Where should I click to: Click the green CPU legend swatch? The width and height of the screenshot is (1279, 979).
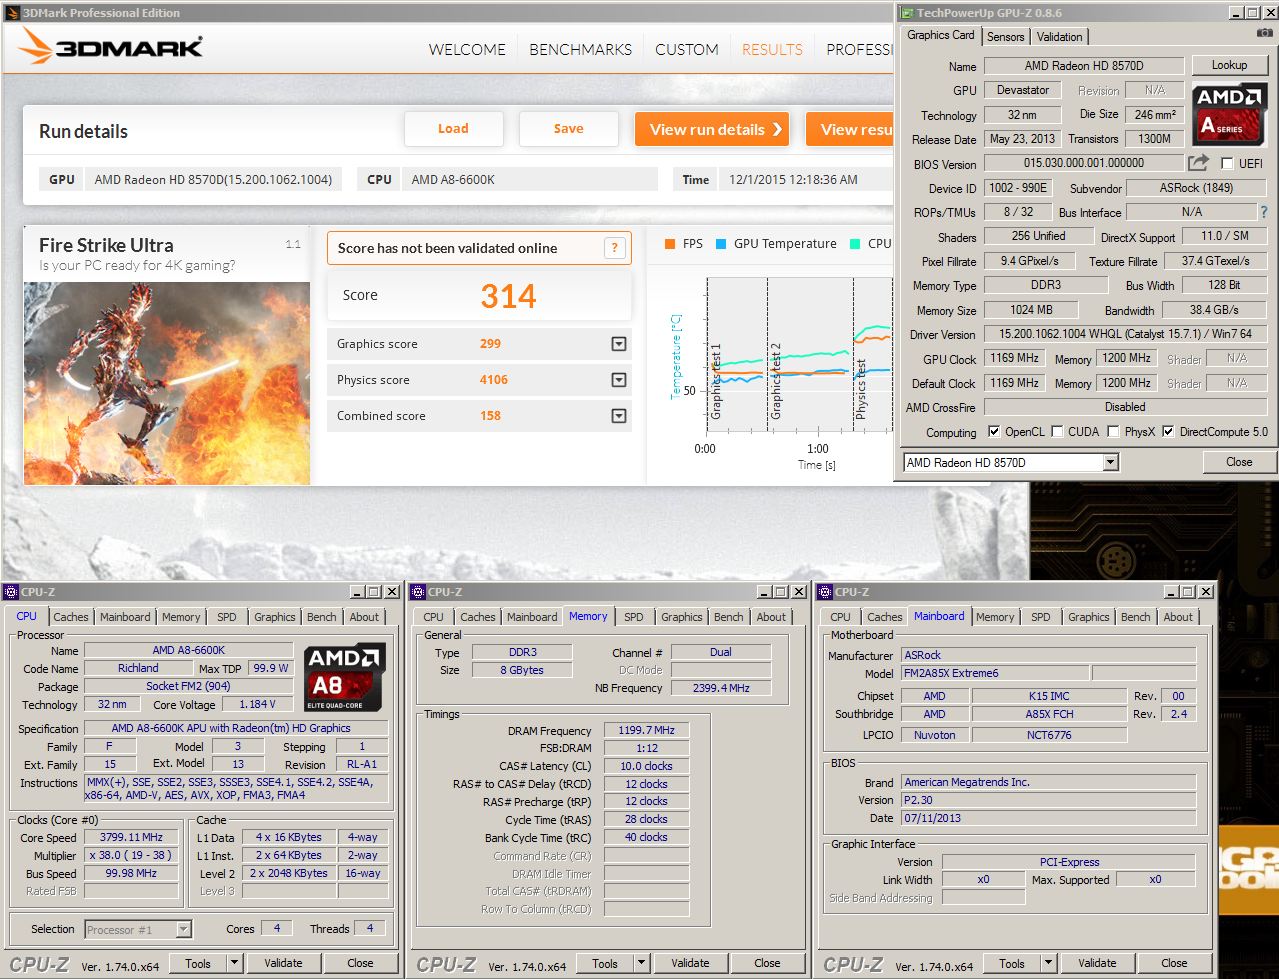click(x=855, y=244)
